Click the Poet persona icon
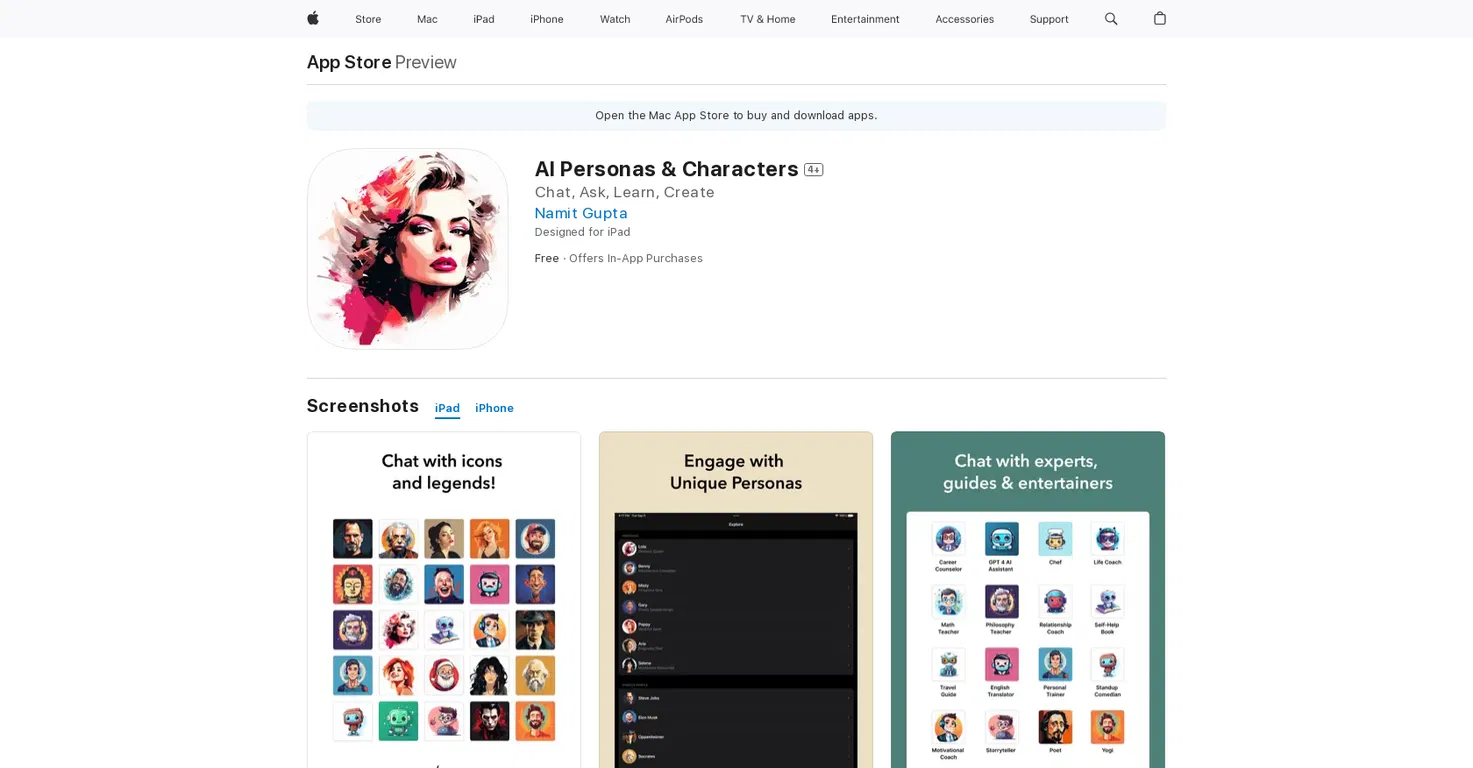The image size is (1473, 768). (x=1055, y=727)
